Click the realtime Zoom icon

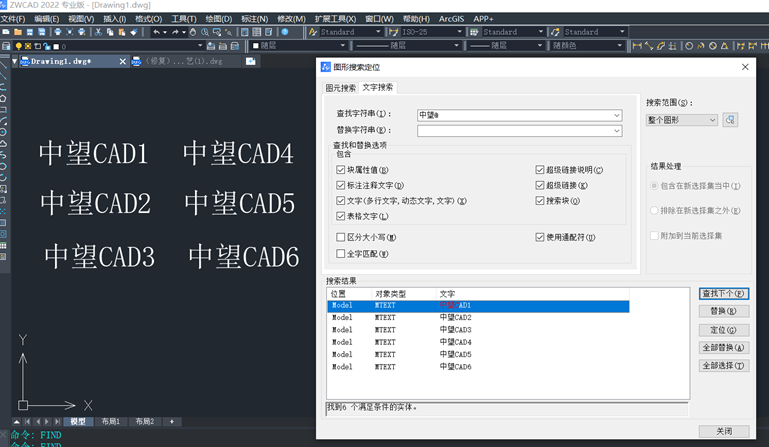pos(205,32)
